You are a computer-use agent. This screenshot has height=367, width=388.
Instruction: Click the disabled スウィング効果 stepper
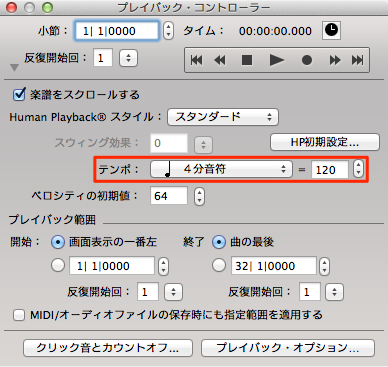pyautogui.click(x=203, y=144)
